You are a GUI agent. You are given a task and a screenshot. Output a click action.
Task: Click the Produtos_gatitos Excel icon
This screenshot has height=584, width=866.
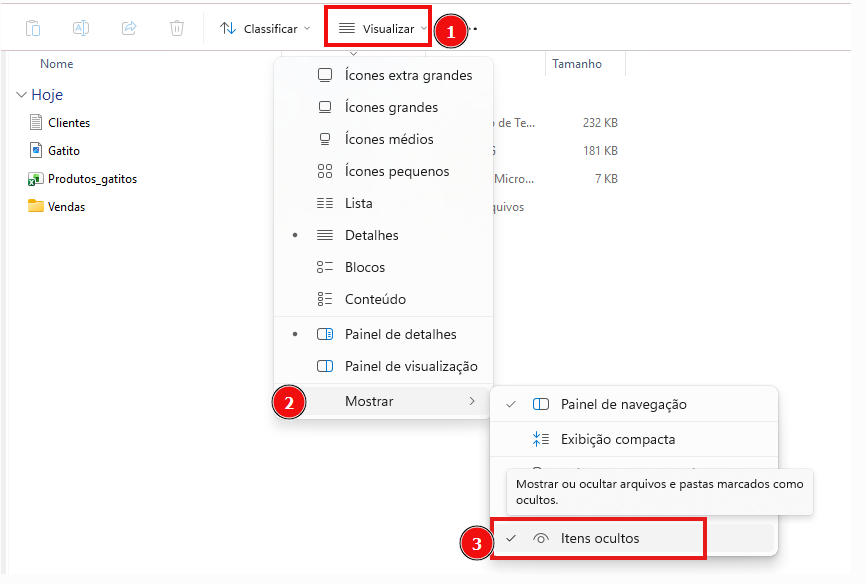click(36, 178)
